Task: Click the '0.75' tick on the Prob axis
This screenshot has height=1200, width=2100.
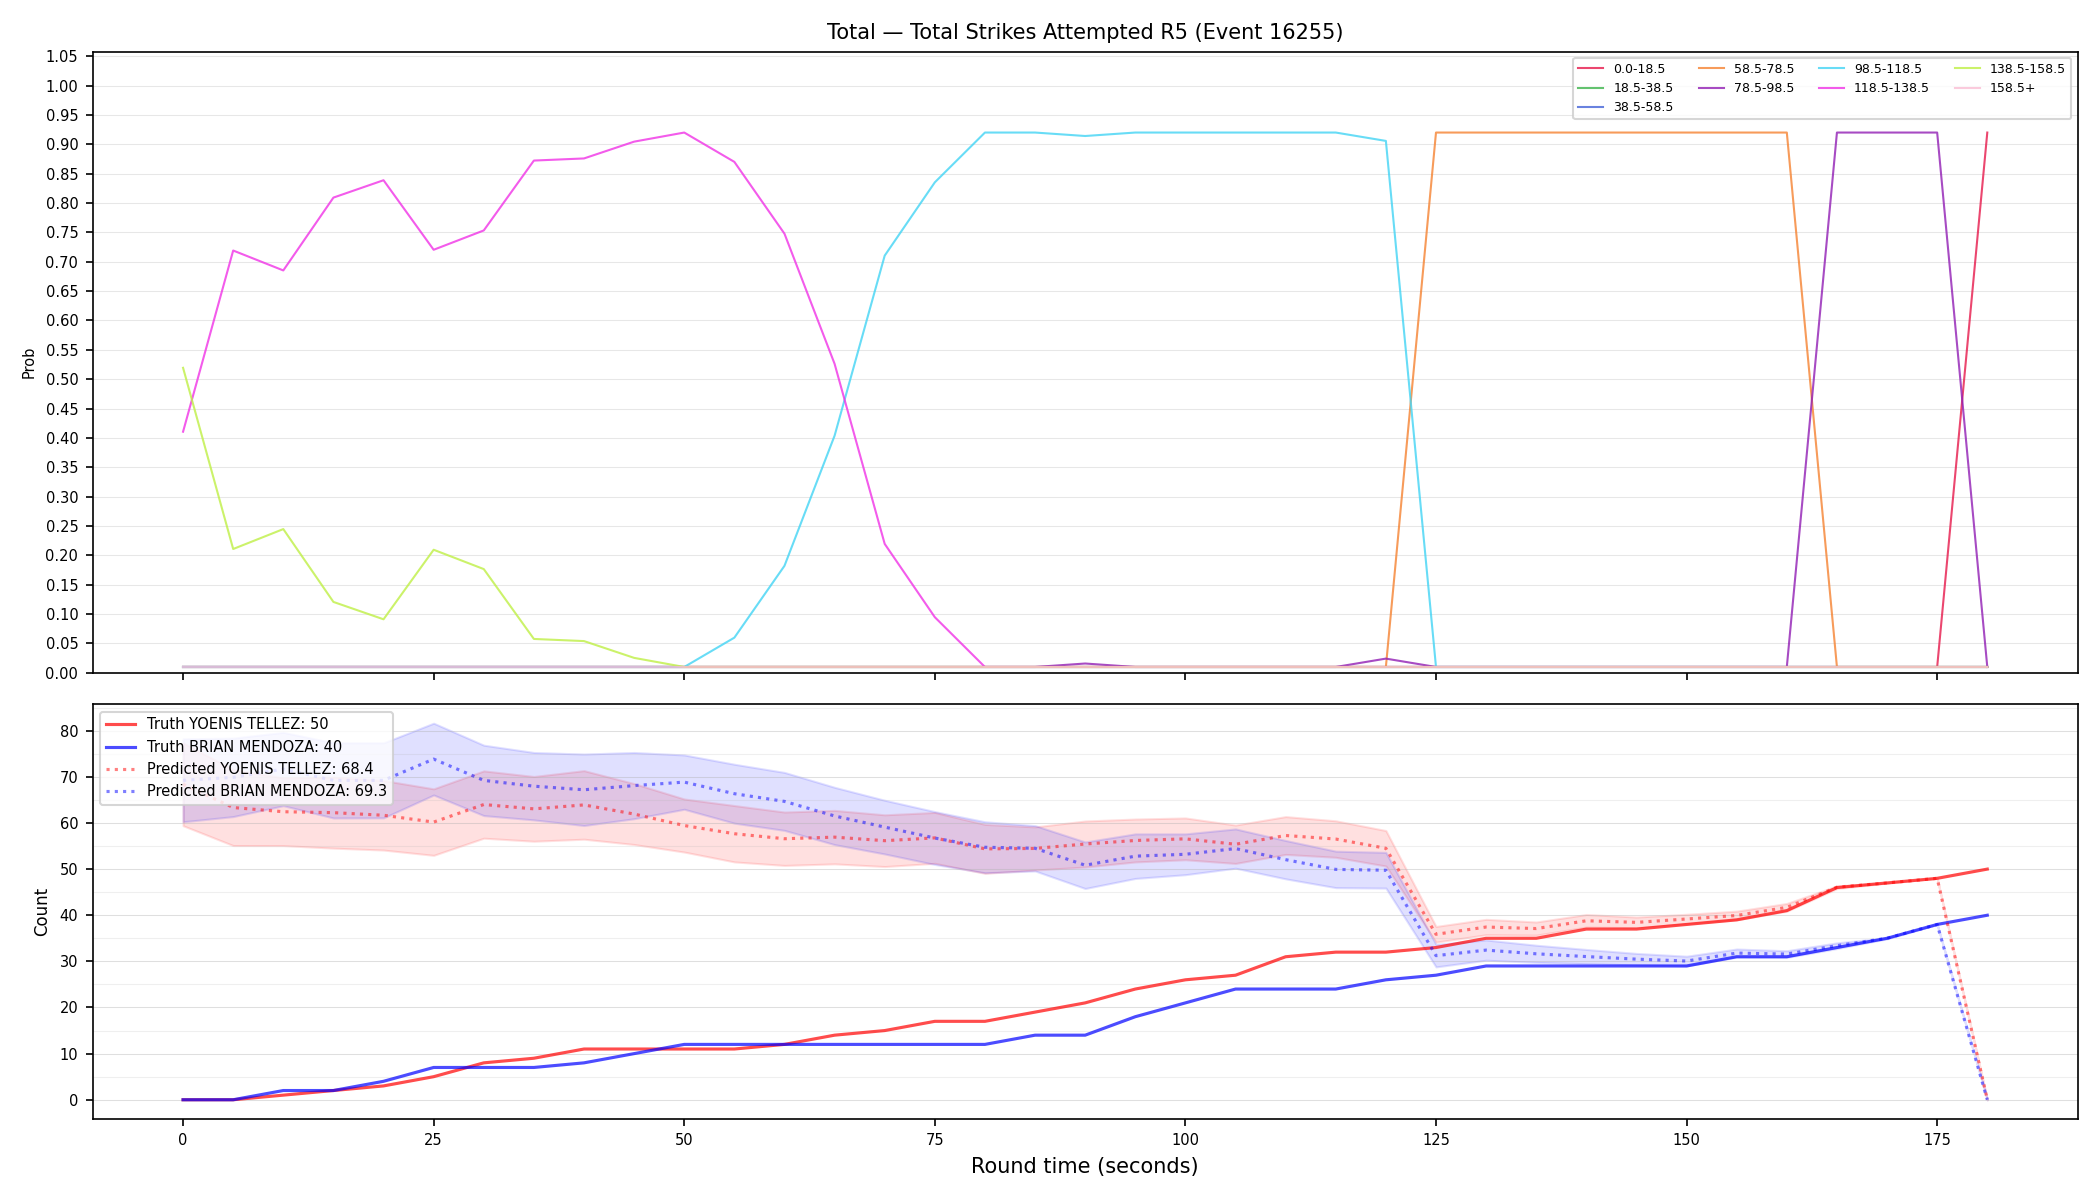Action: pos(62,233)
